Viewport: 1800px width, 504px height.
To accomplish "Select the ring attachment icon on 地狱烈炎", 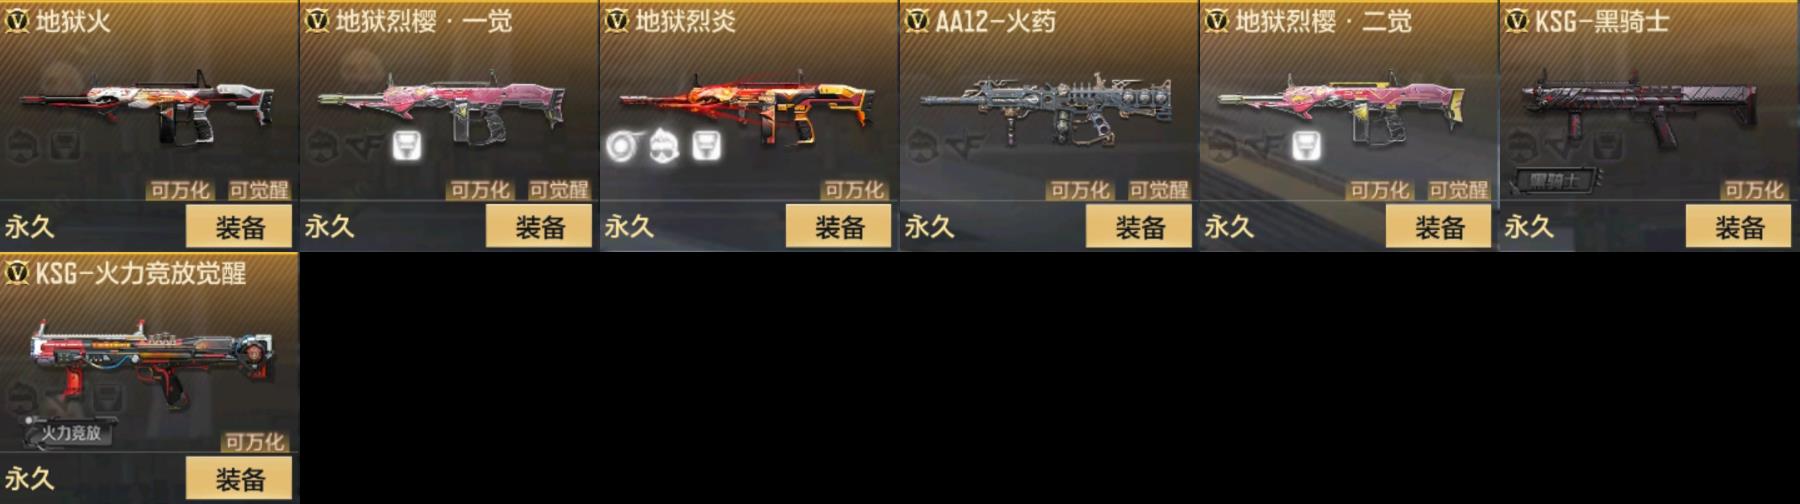I will pos(622,147).
